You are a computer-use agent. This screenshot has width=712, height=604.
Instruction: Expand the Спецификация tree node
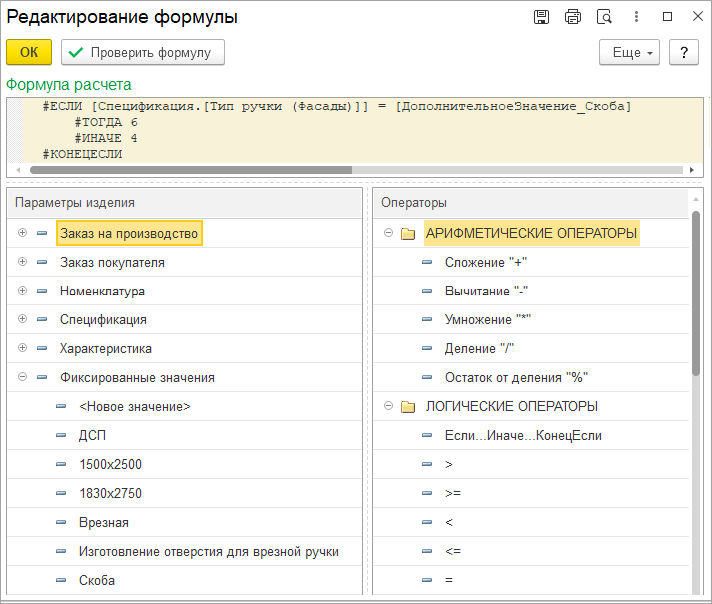pyautogui.click(x=22, y=320)
